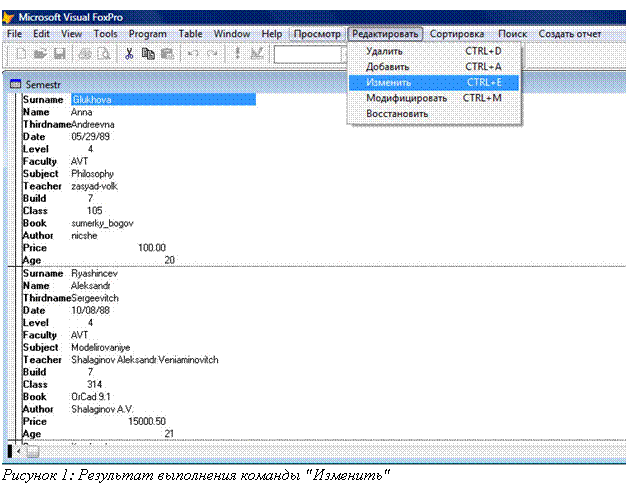Viewport: 628px width, 487px height.
Task: Click the Class value 314
Action: 95,384
